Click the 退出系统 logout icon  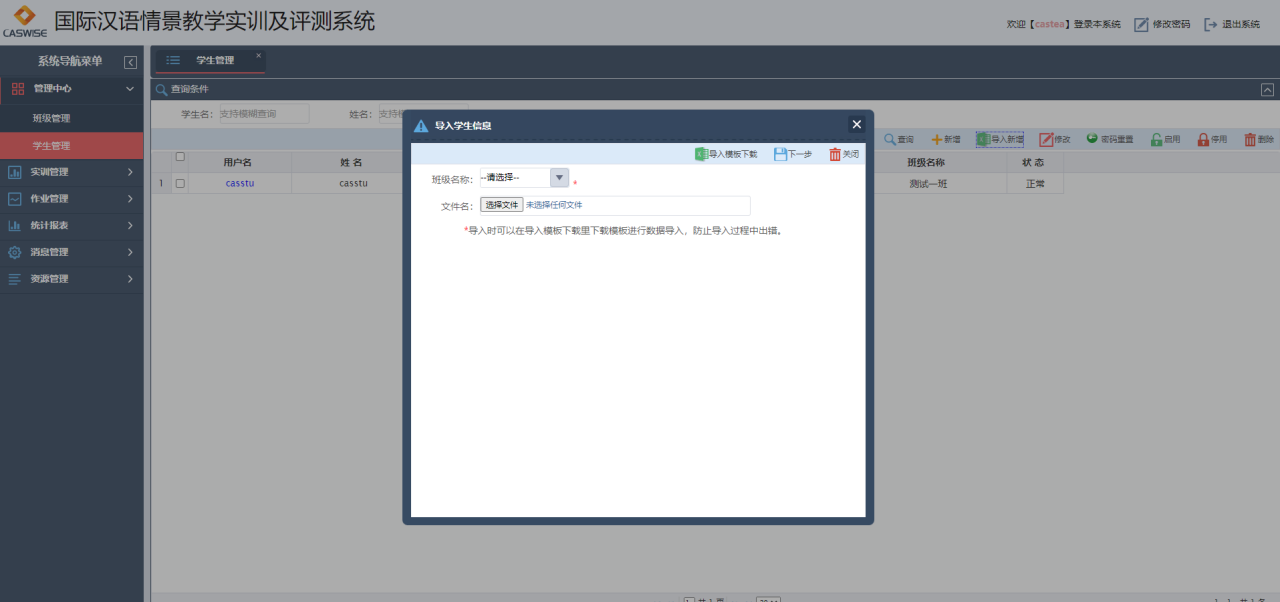pos(1210,24)
